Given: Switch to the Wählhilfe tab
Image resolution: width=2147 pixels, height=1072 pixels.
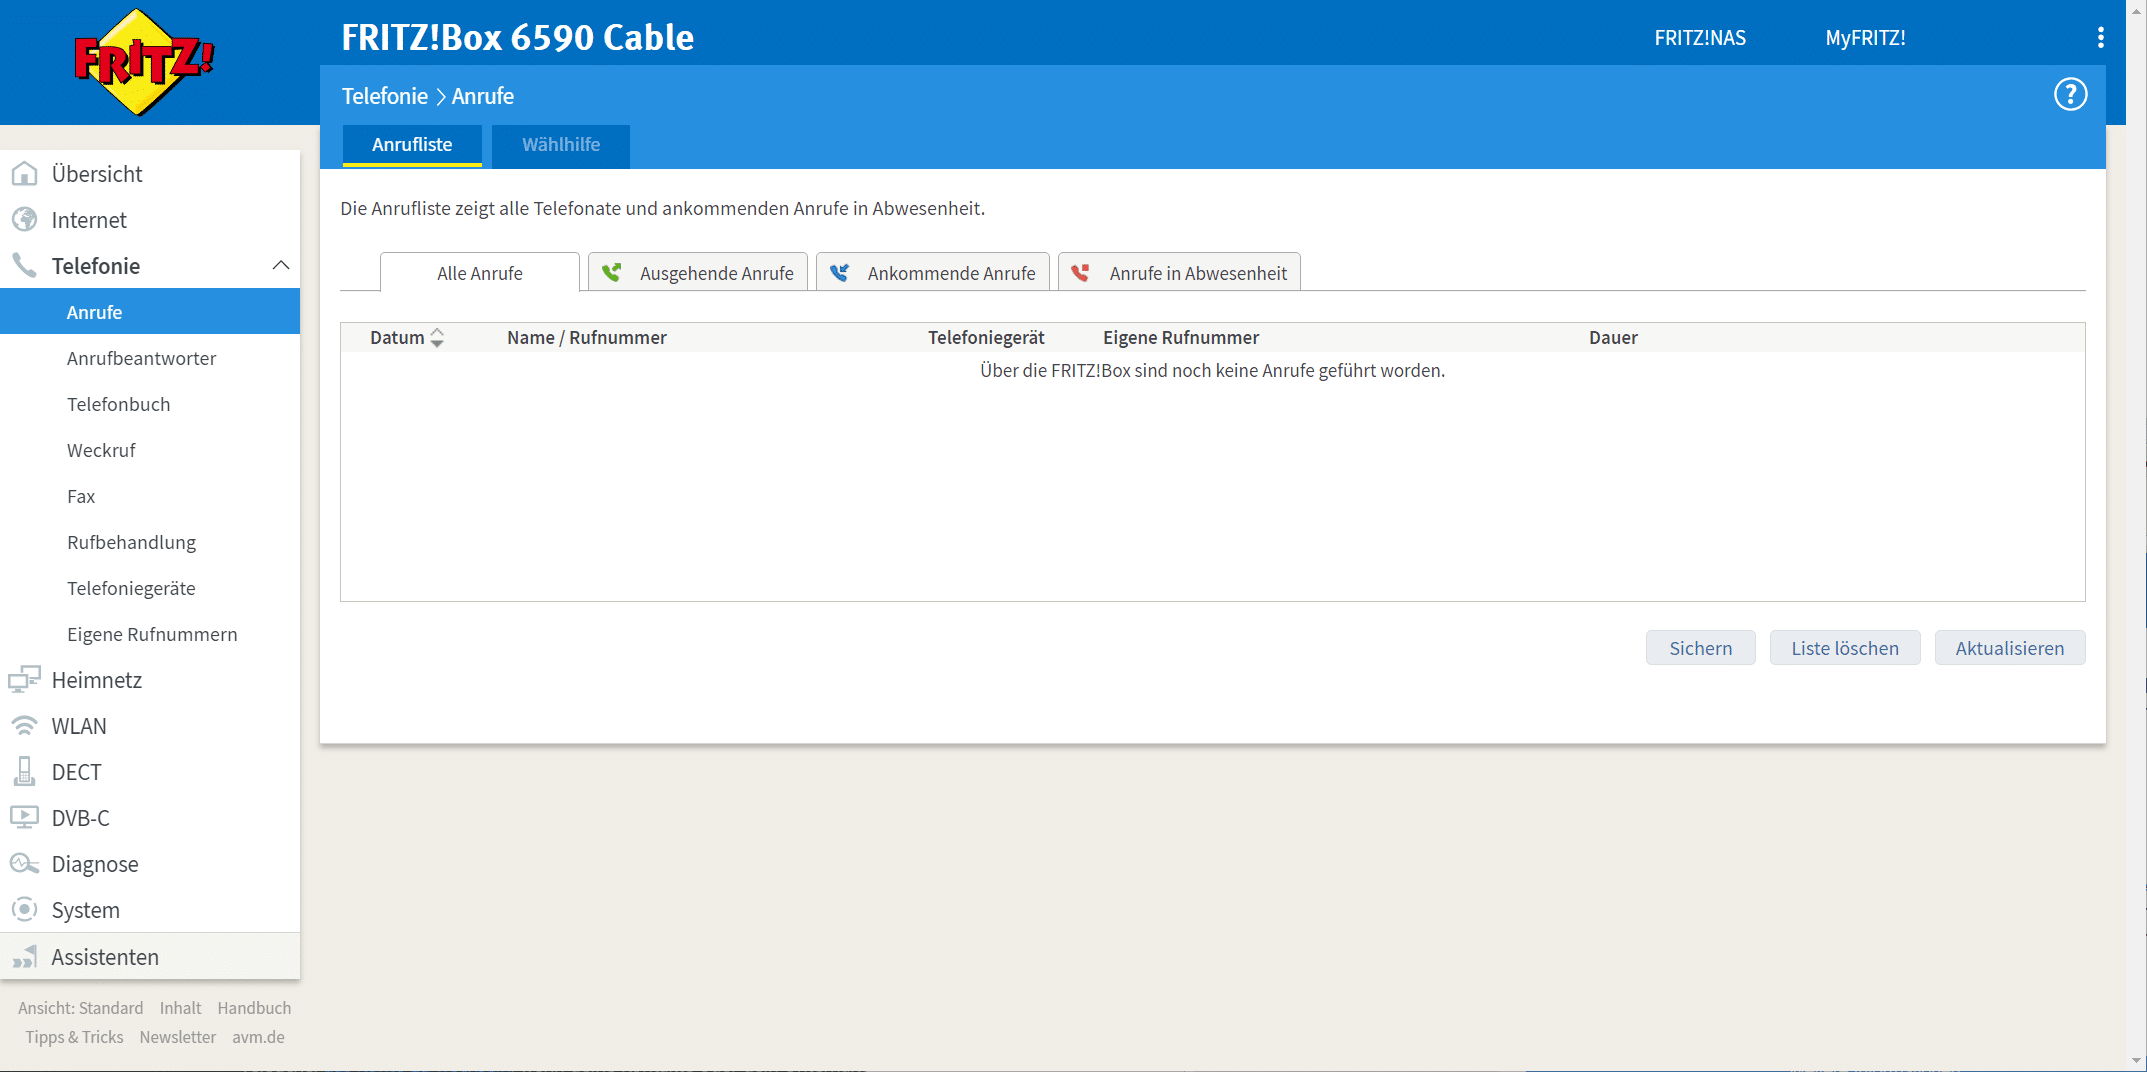Looking at the screenshot, I should pyautogui.click(x=560, y=145).
